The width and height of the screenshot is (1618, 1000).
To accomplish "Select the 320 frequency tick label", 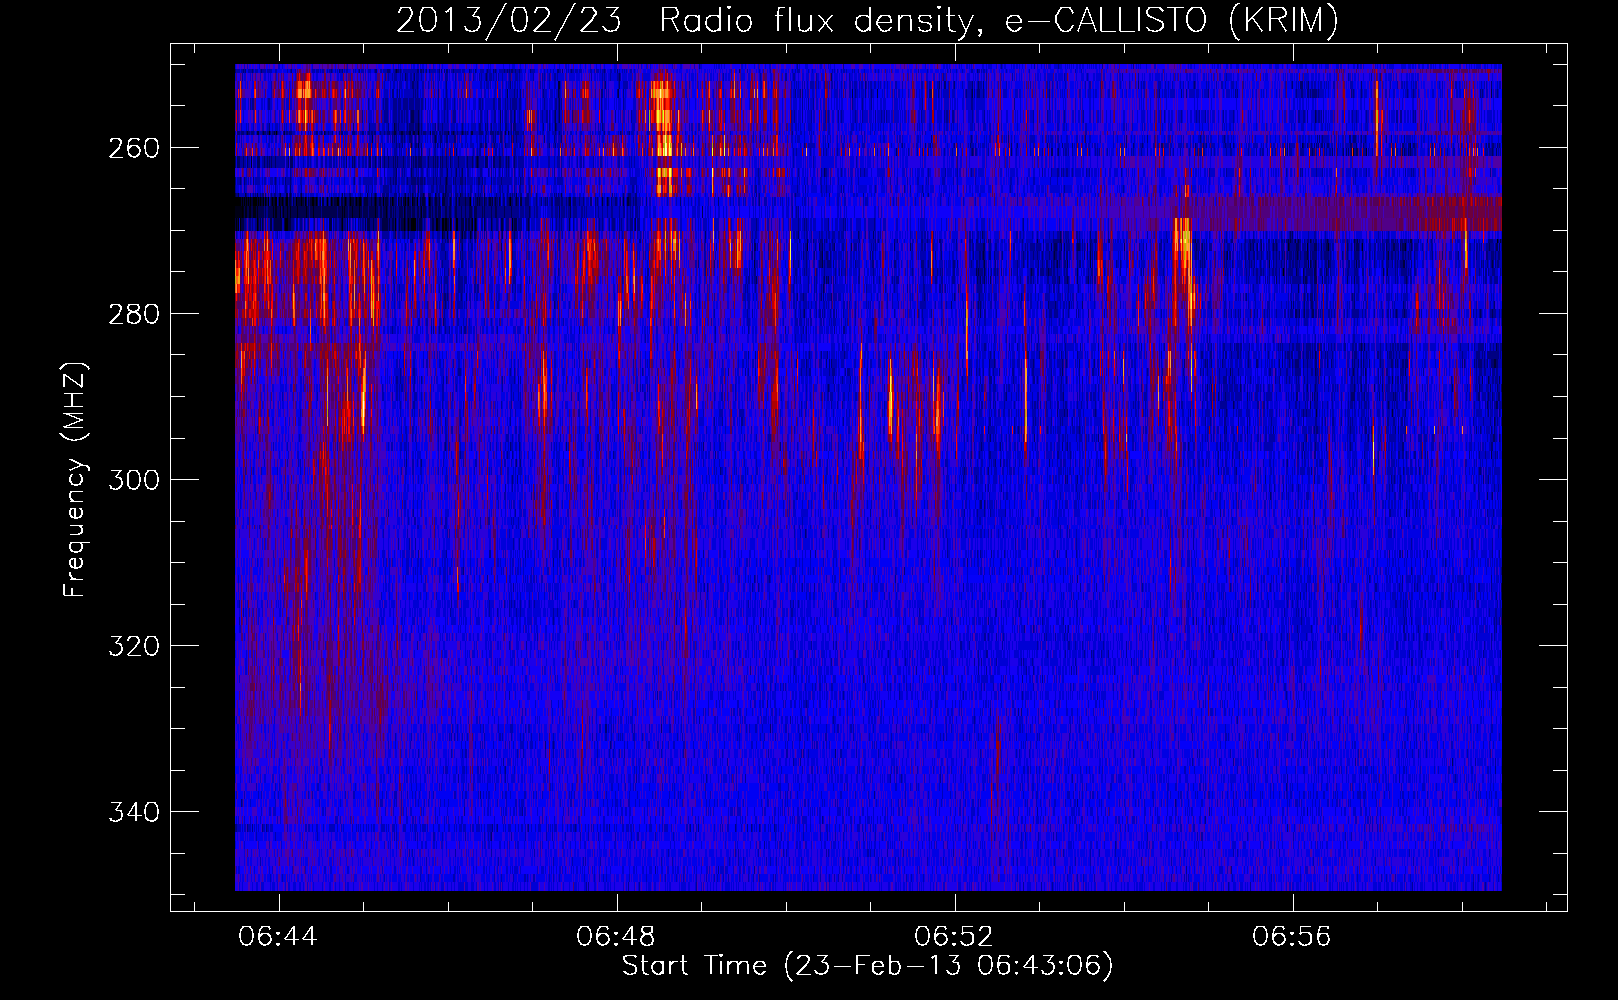I will (133, 646).
